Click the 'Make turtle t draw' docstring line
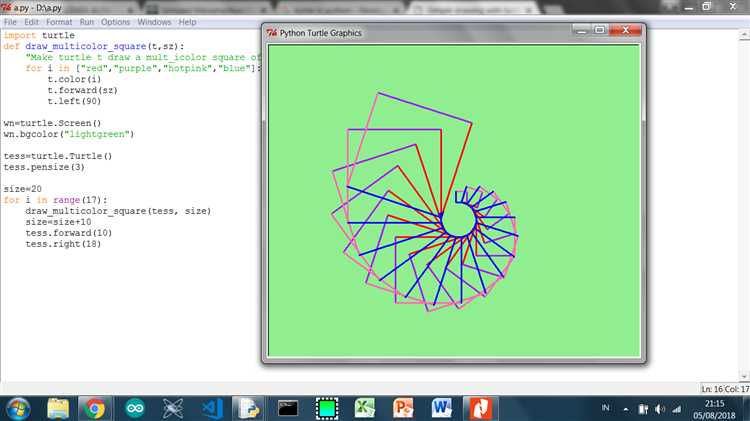 (x=143, y=57)
